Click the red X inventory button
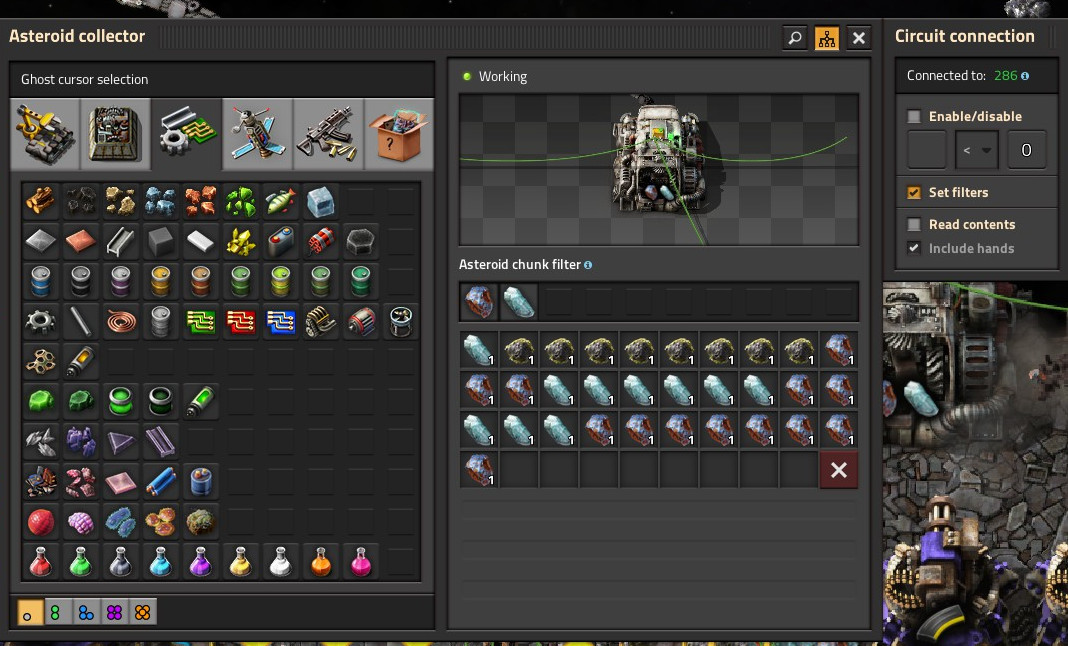 coord(839,470)
